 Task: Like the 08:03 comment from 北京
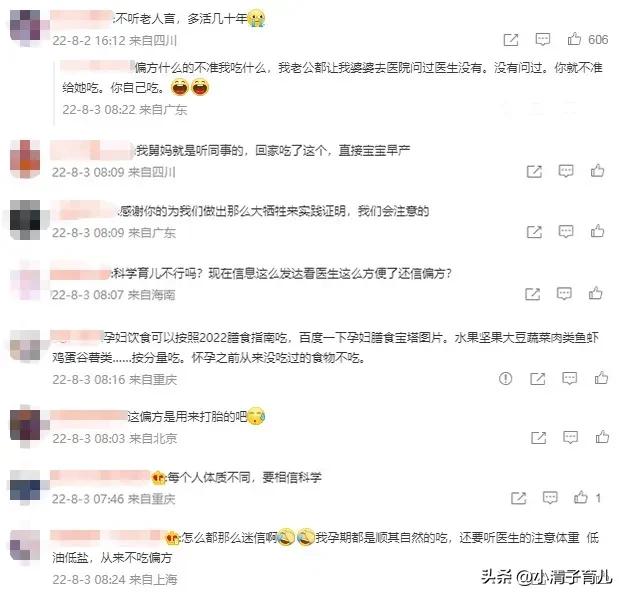tap(602, 437)
